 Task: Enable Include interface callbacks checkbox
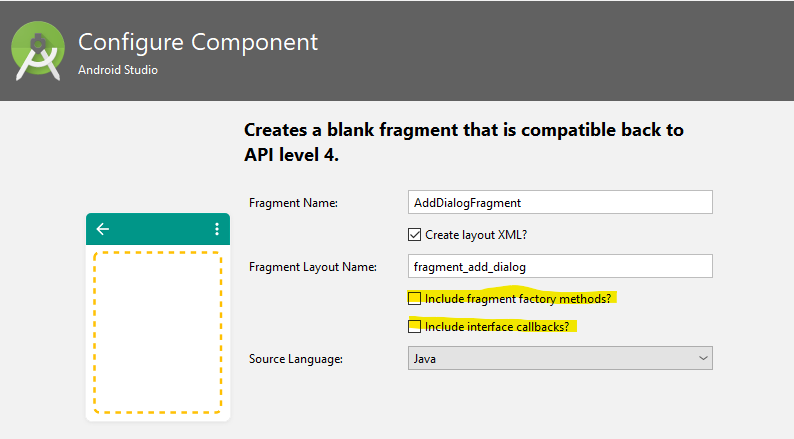pos(414,326)
